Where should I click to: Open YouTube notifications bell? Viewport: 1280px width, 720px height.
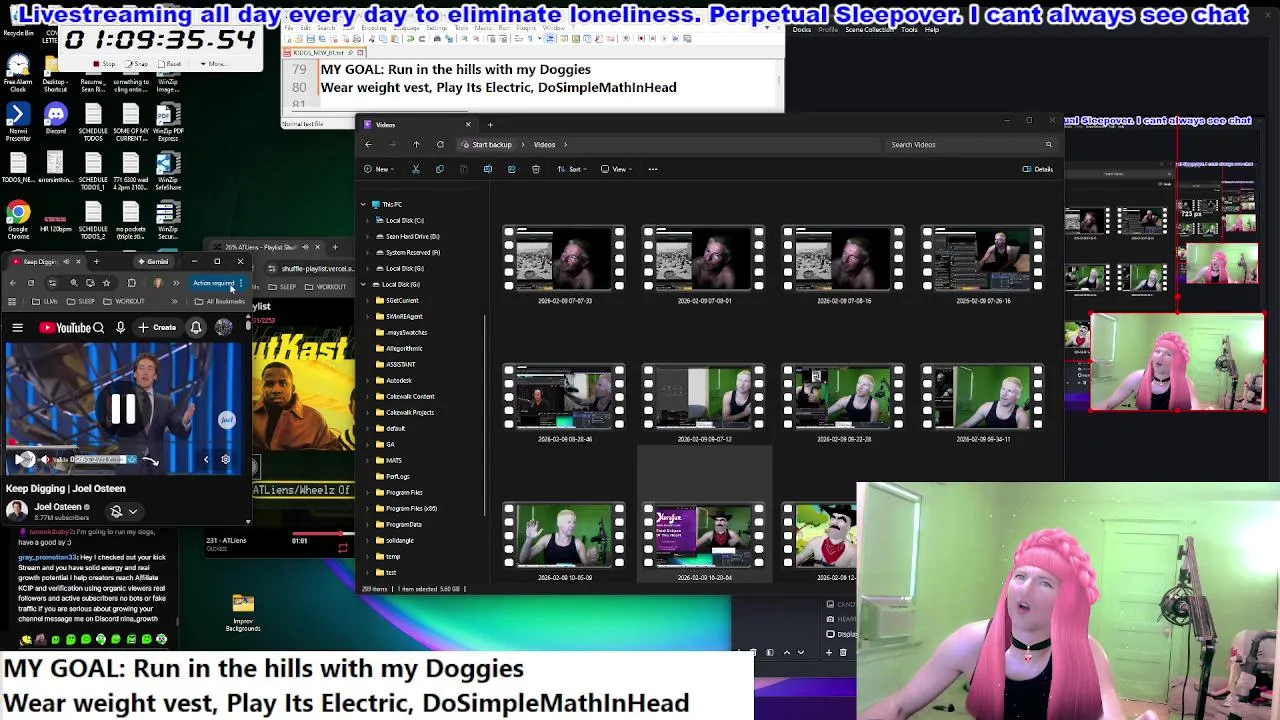(x=196, y=328)
